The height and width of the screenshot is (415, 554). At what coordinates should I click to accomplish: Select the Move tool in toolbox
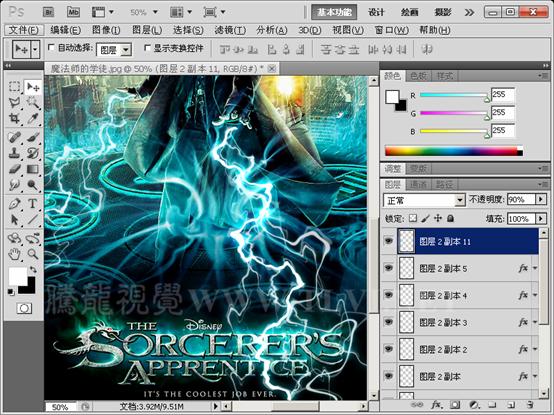coord(33,87)
